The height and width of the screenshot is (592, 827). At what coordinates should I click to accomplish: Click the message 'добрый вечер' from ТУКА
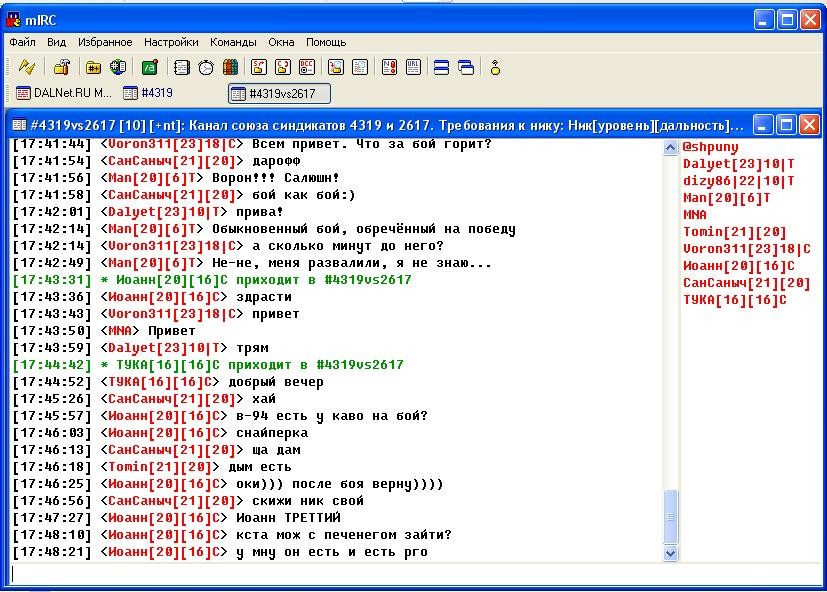[x=275, y=381]
